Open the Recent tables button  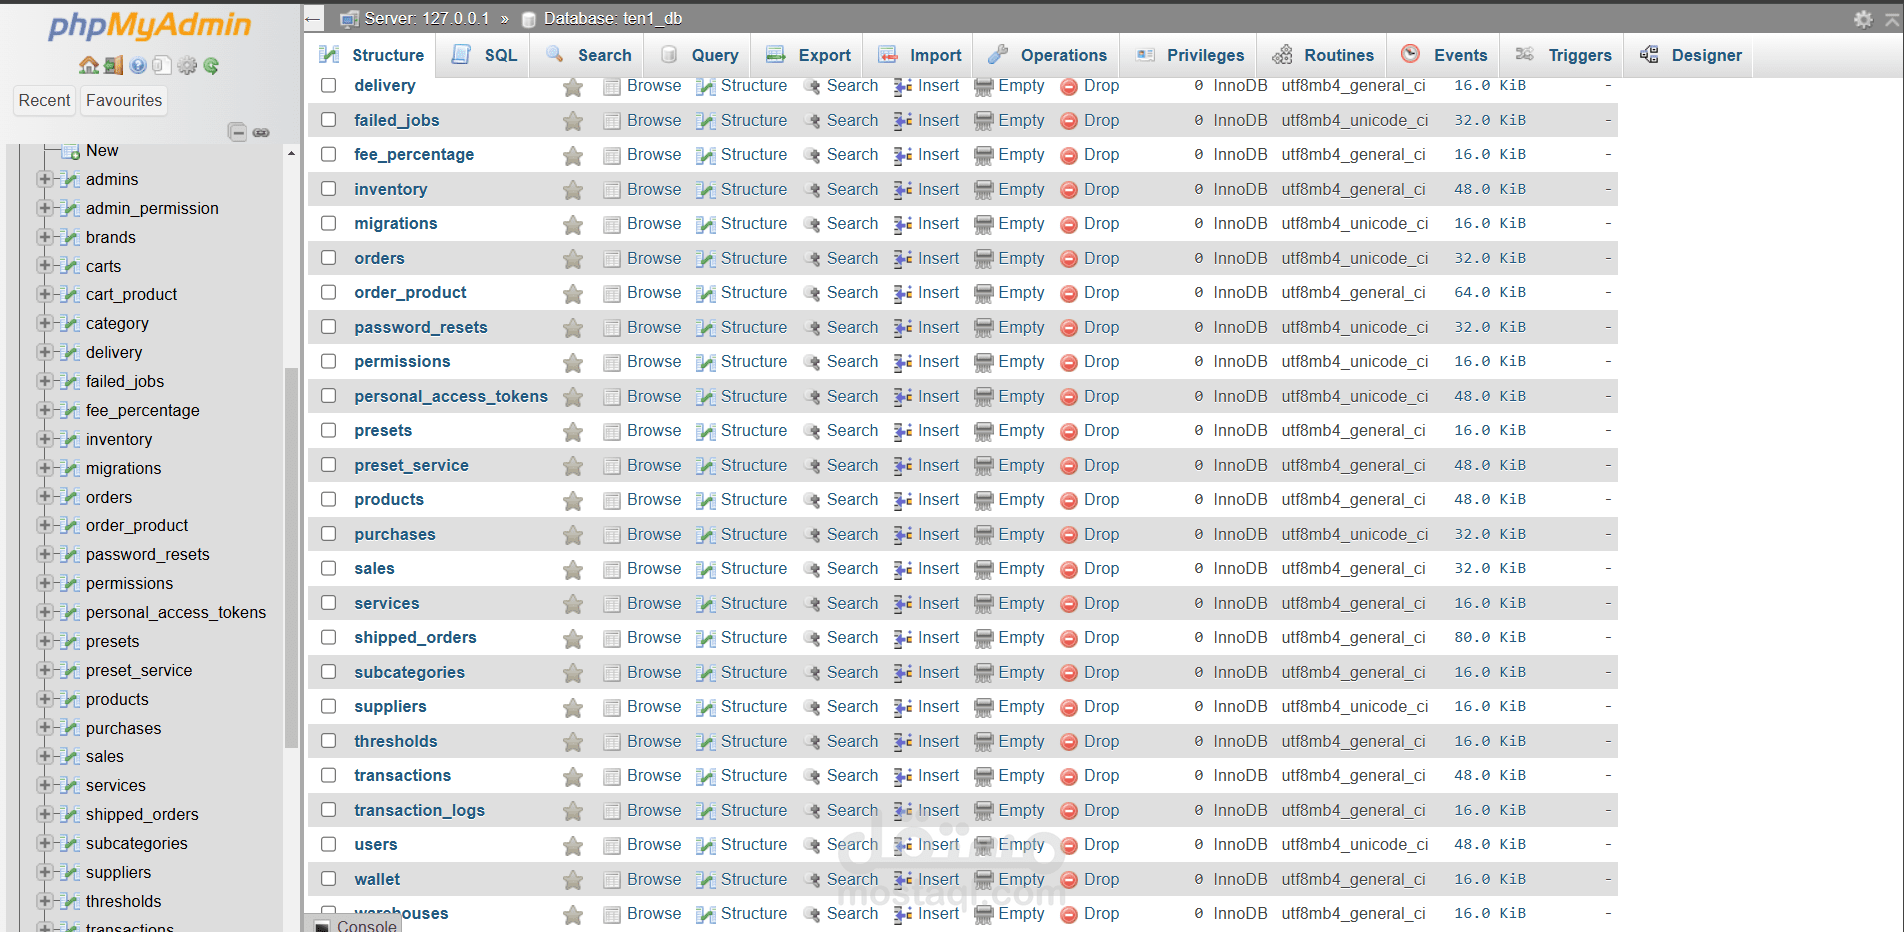coord(44,100)
